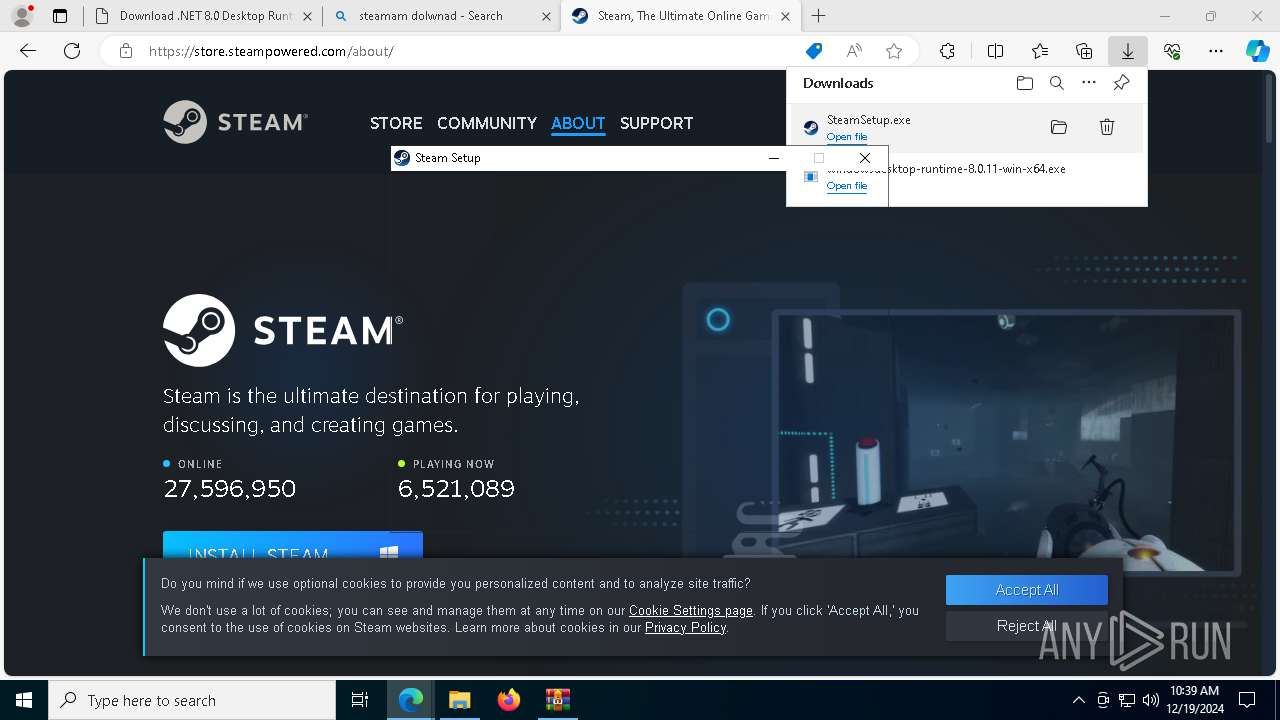
Task: Reject all optional cookies
Action: click(1027, 626)
